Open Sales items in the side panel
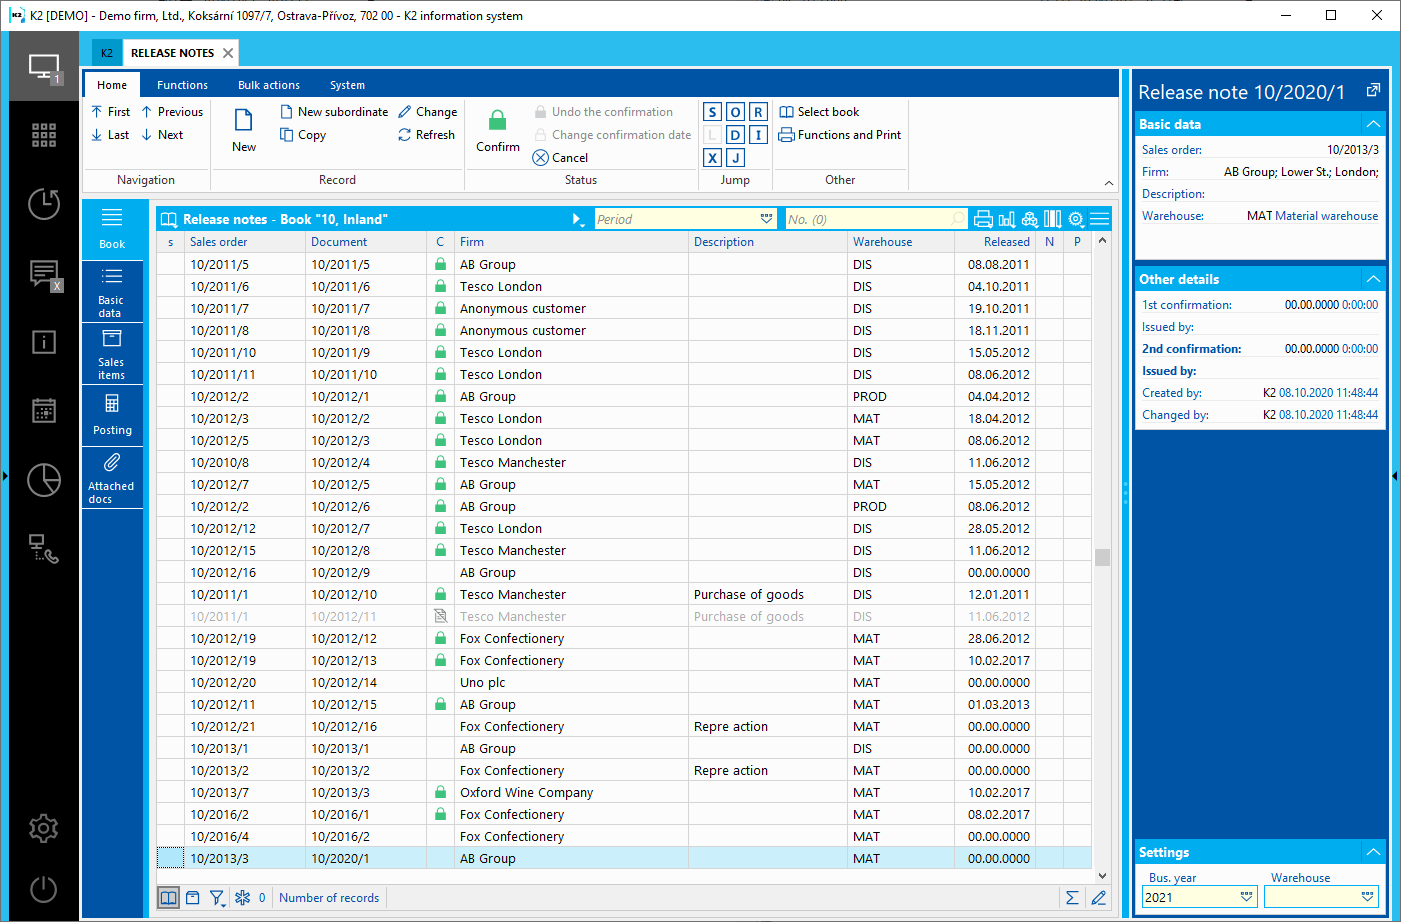Image resolution: width=1401 pixels, height=922 pixels. point(111,354)
